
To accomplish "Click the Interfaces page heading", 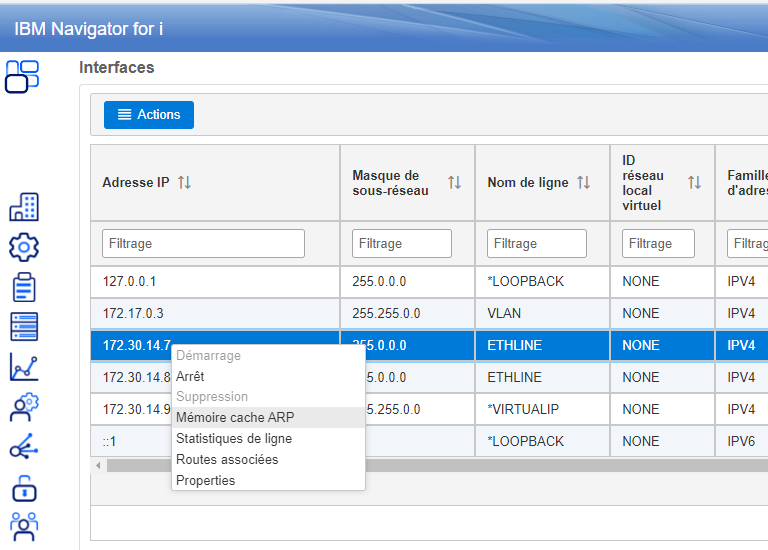I will click(x=117, y=68).
